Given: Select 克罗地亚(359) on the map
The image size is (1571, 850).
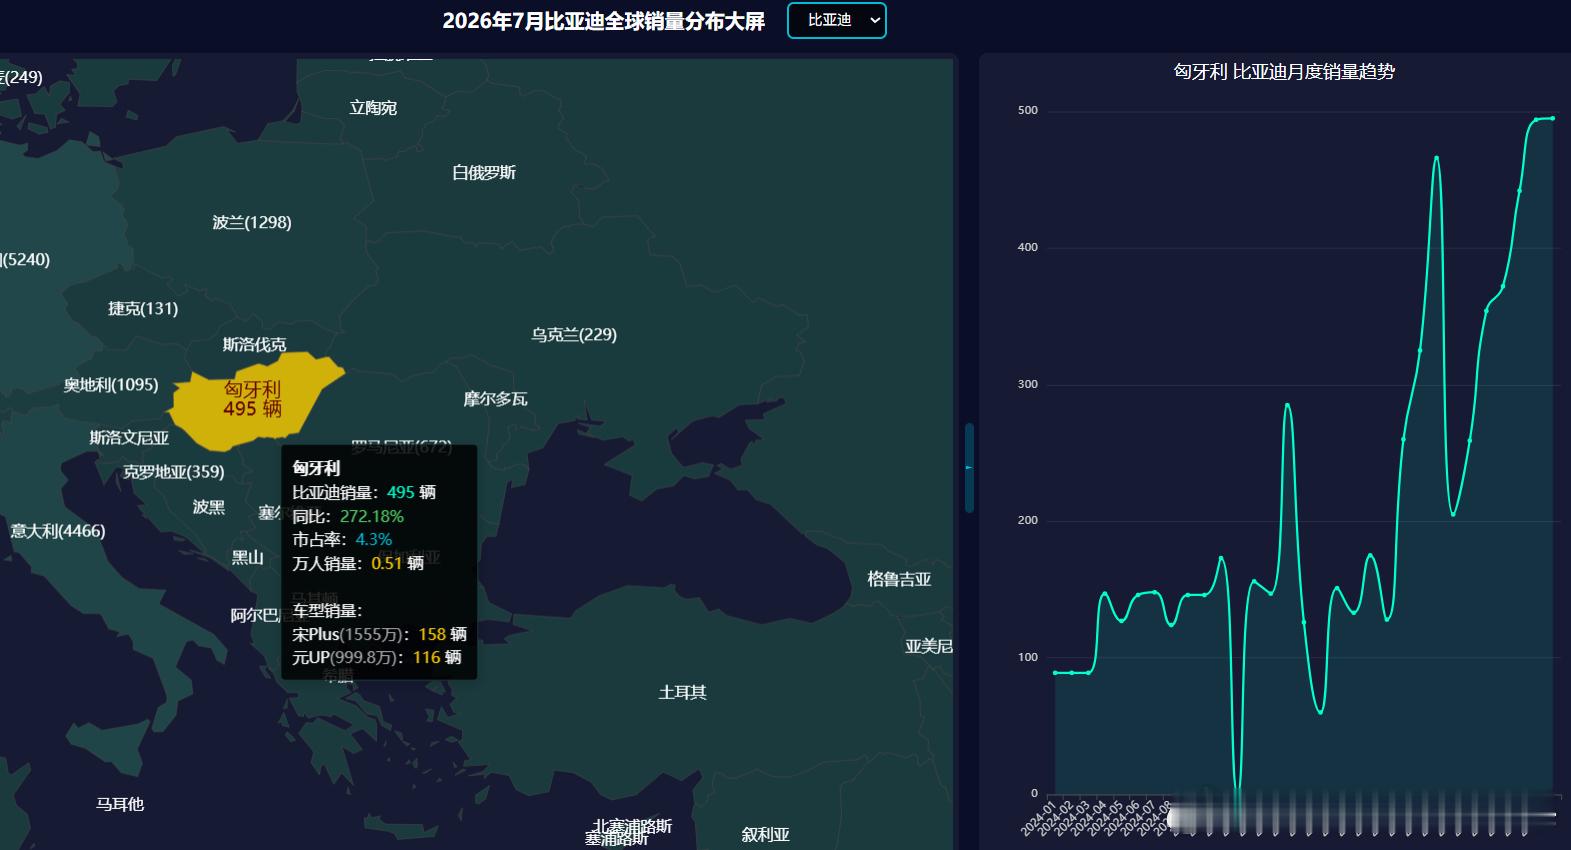Looking at the screenshot, I should 174,472.
